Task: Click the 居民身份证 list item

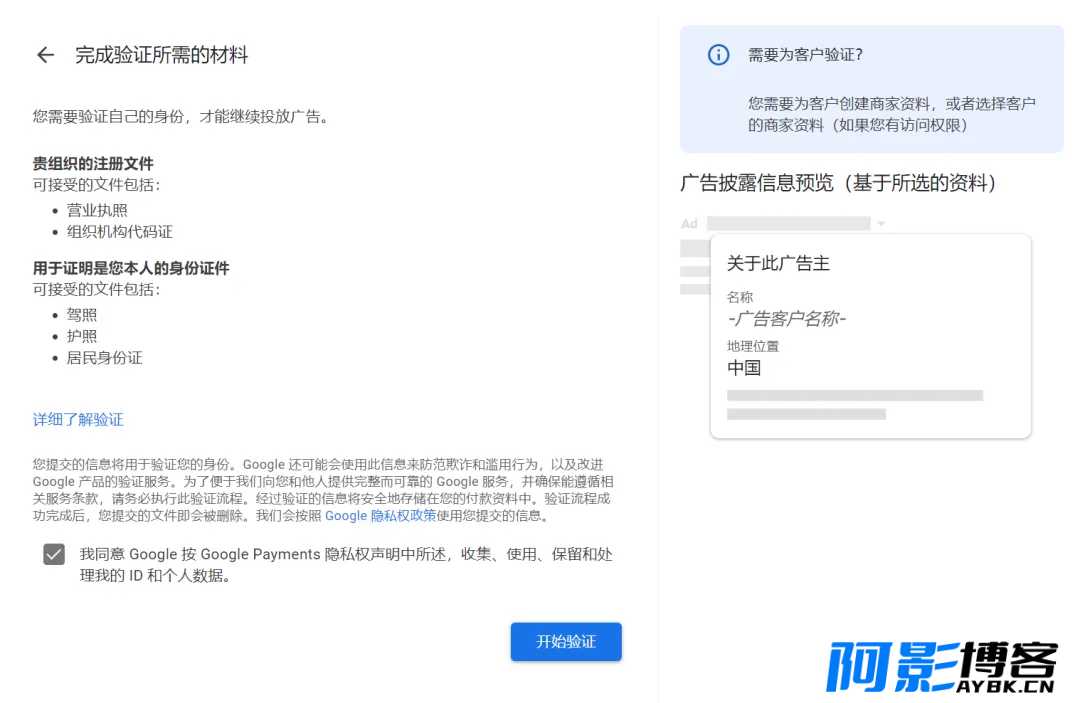Action: click(x=104, y=357)
